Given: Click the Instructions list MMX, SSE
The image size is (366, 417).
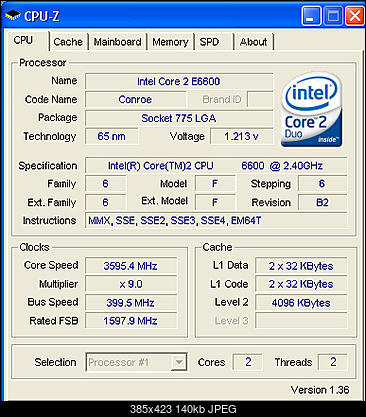Looking at the screenshot, I should [216, 220].
